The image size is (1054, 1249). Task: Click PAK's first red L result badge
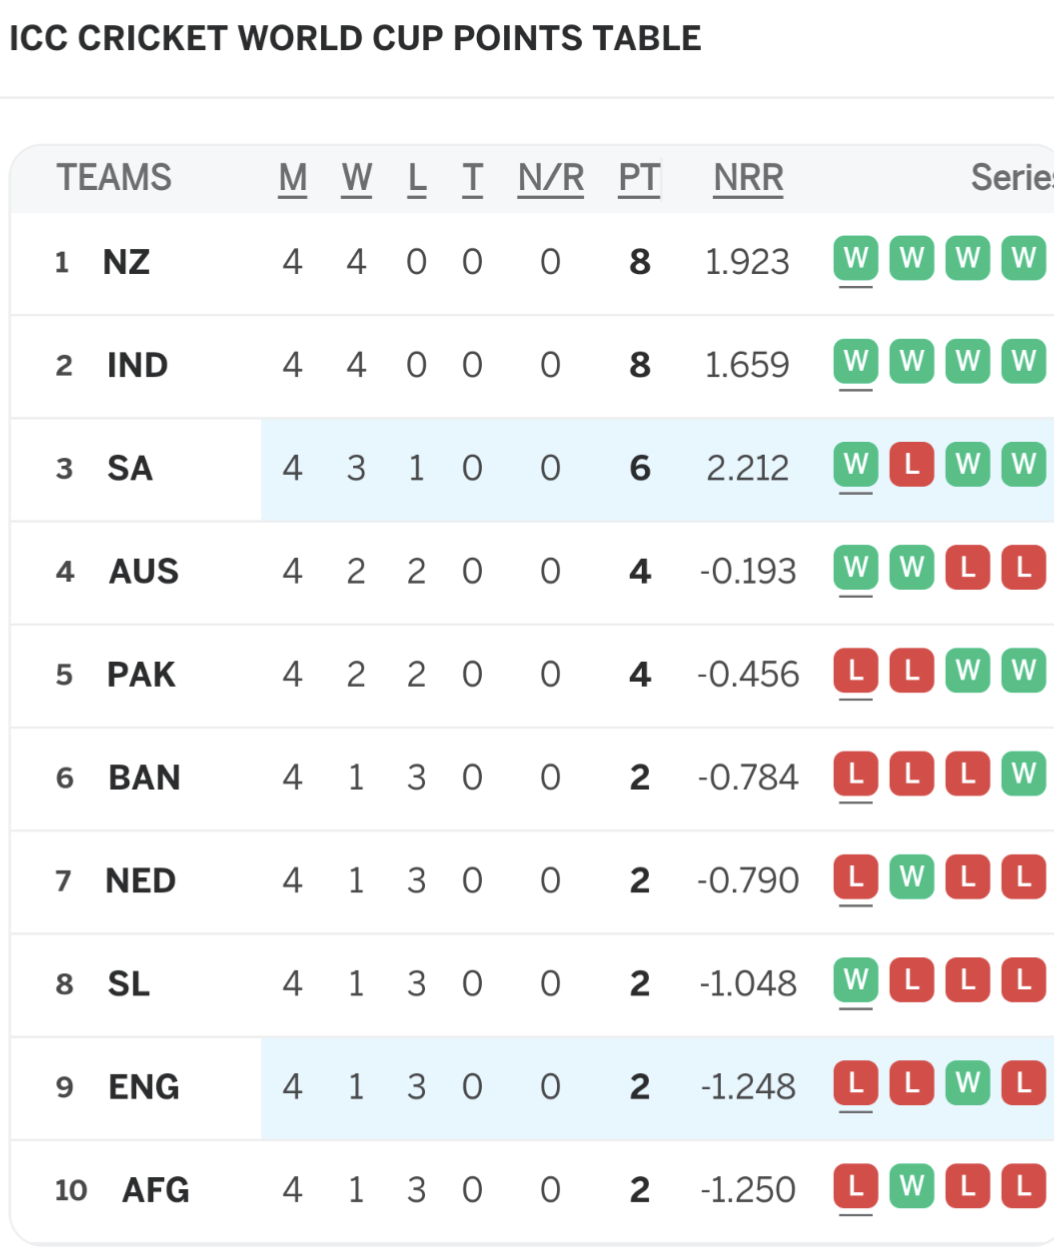pyautogui.click(x=856, y=670)
